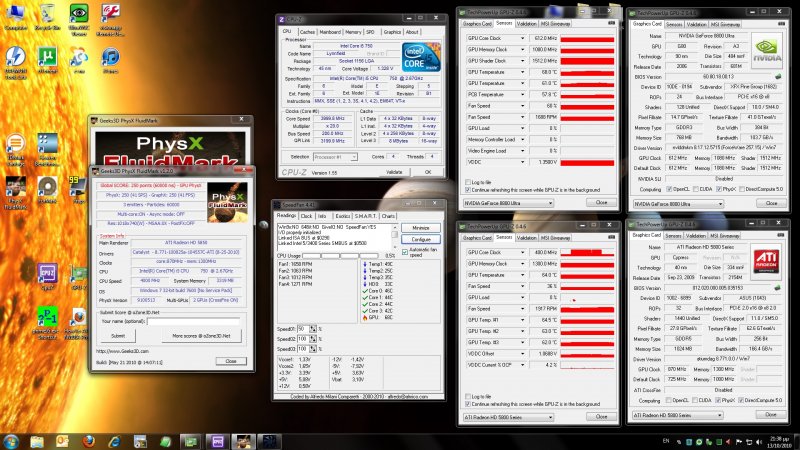Launch the PhysX FluidMark desktop shortcut

coord(15,193)
